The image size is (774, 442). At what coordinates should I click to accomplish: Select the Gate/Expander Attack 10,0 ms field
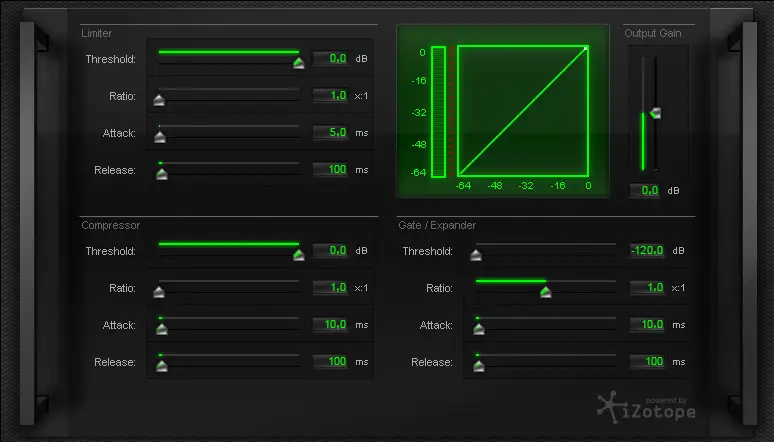pyautogui.click(x=647, y=324)
